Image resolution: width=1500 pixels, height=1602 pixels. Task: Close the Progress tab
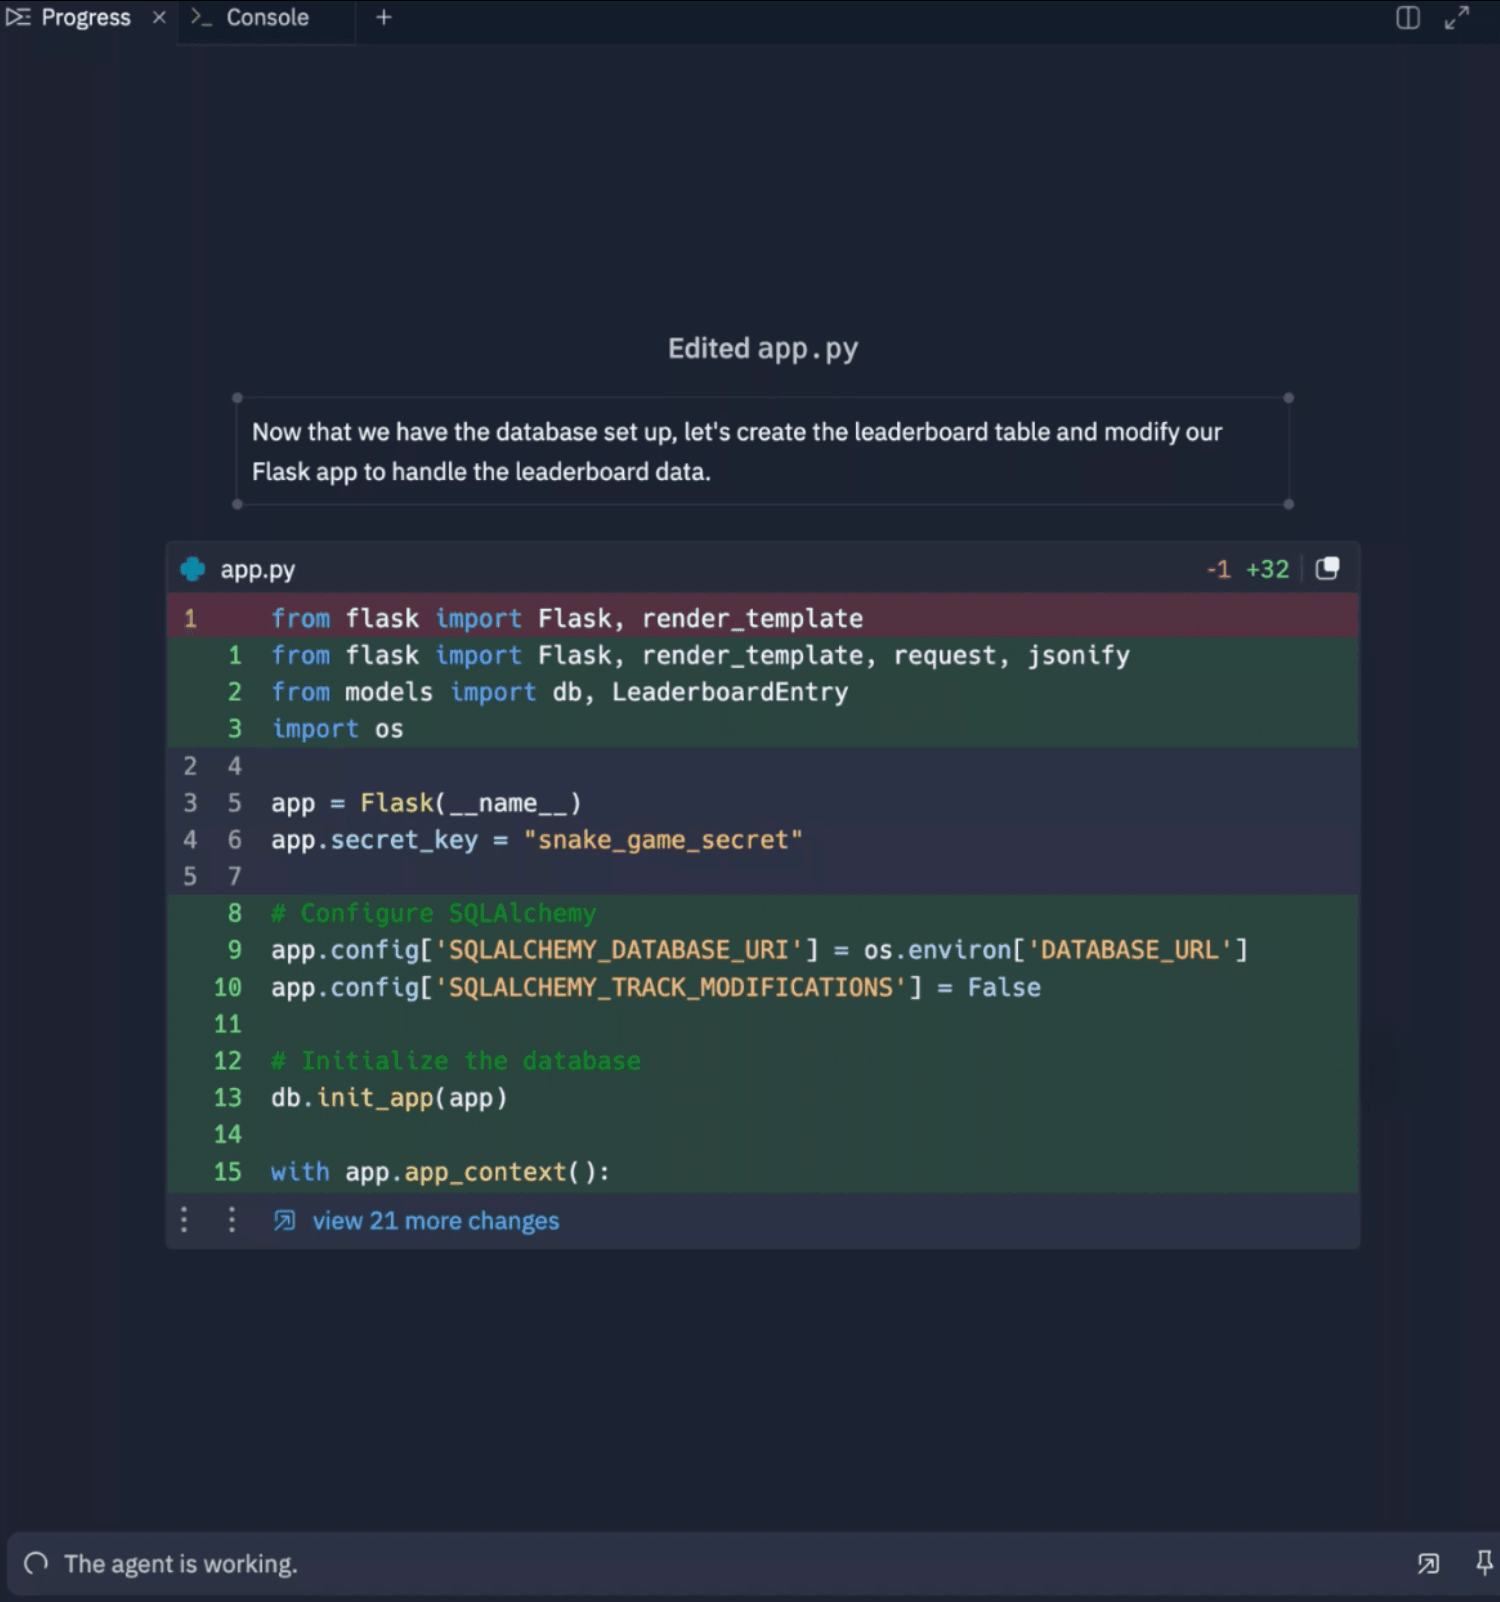(x=159, y=18)
